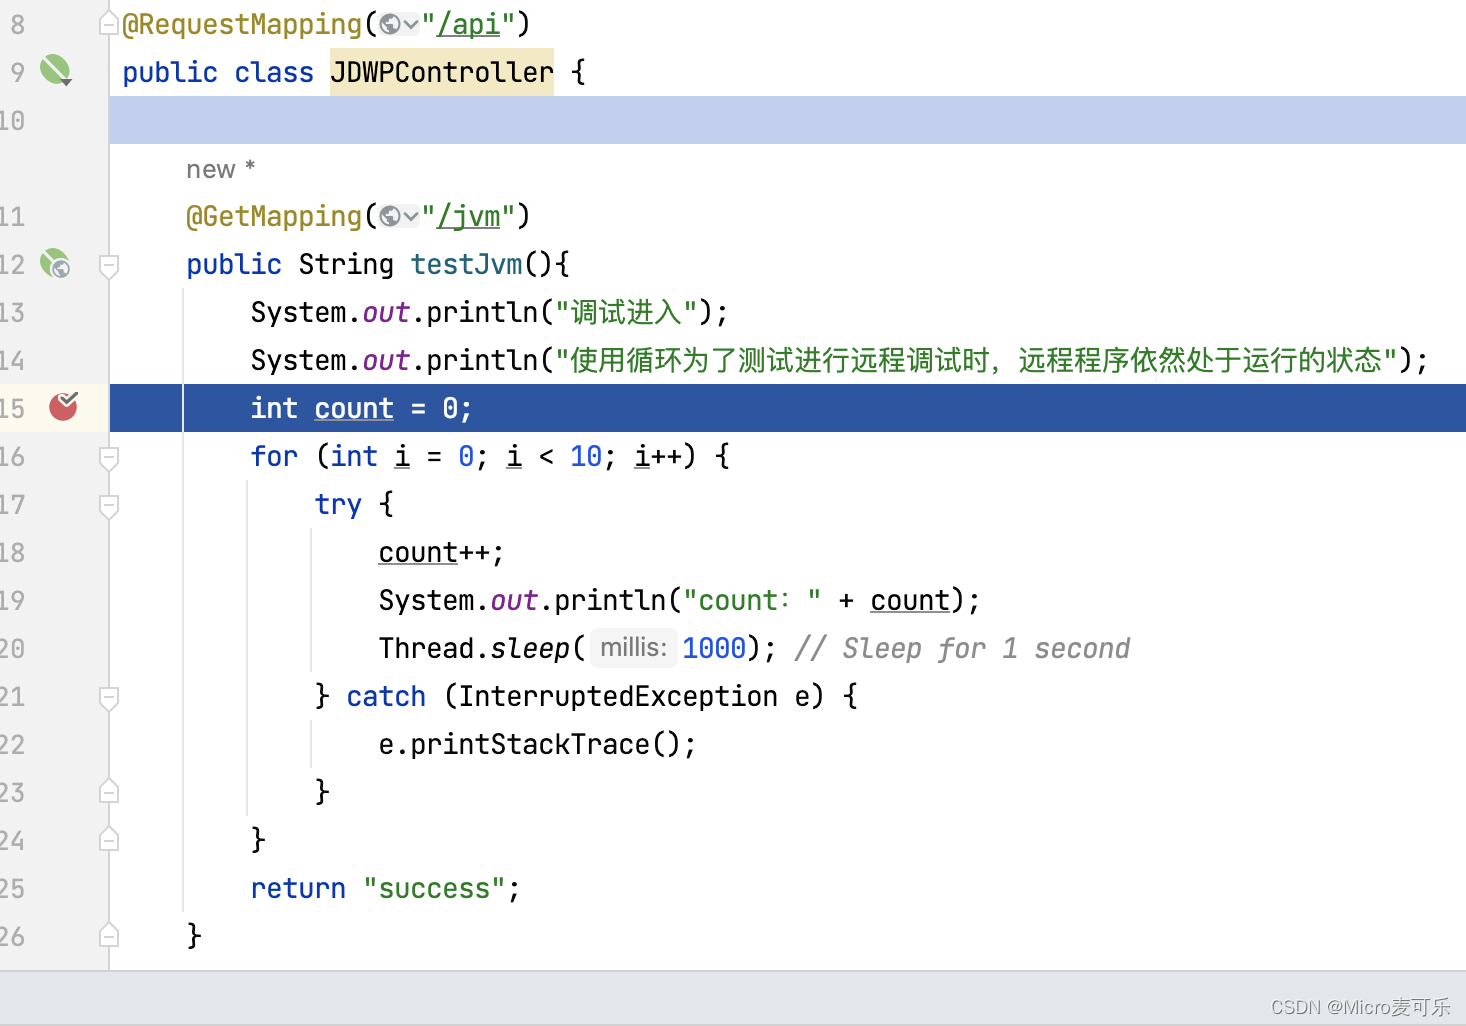Screen dimensions: 1466x1026
Task: Open the "/jvm" mapping link
Action: pos(468,216)
